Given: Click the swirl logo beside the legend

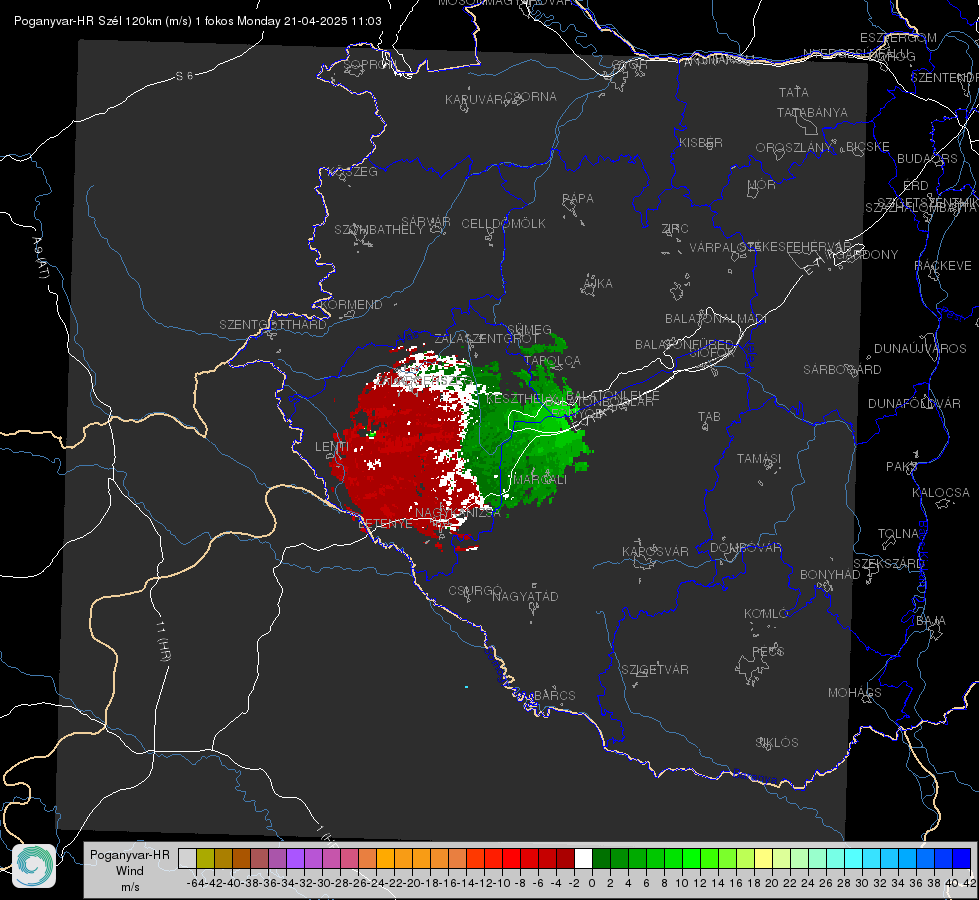Looking at the screenshot, I should (x=34, y=866).
